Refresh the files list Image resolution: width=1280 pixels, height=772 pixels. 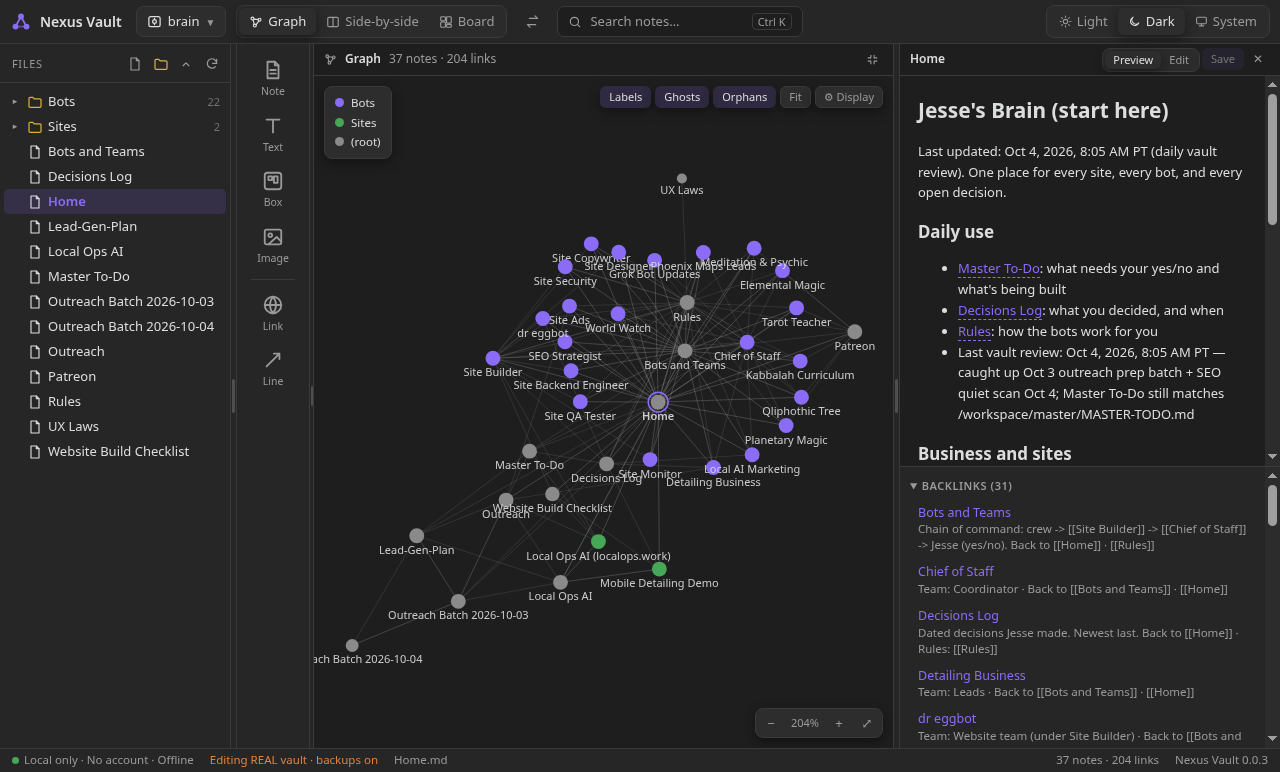click(212, 64)
